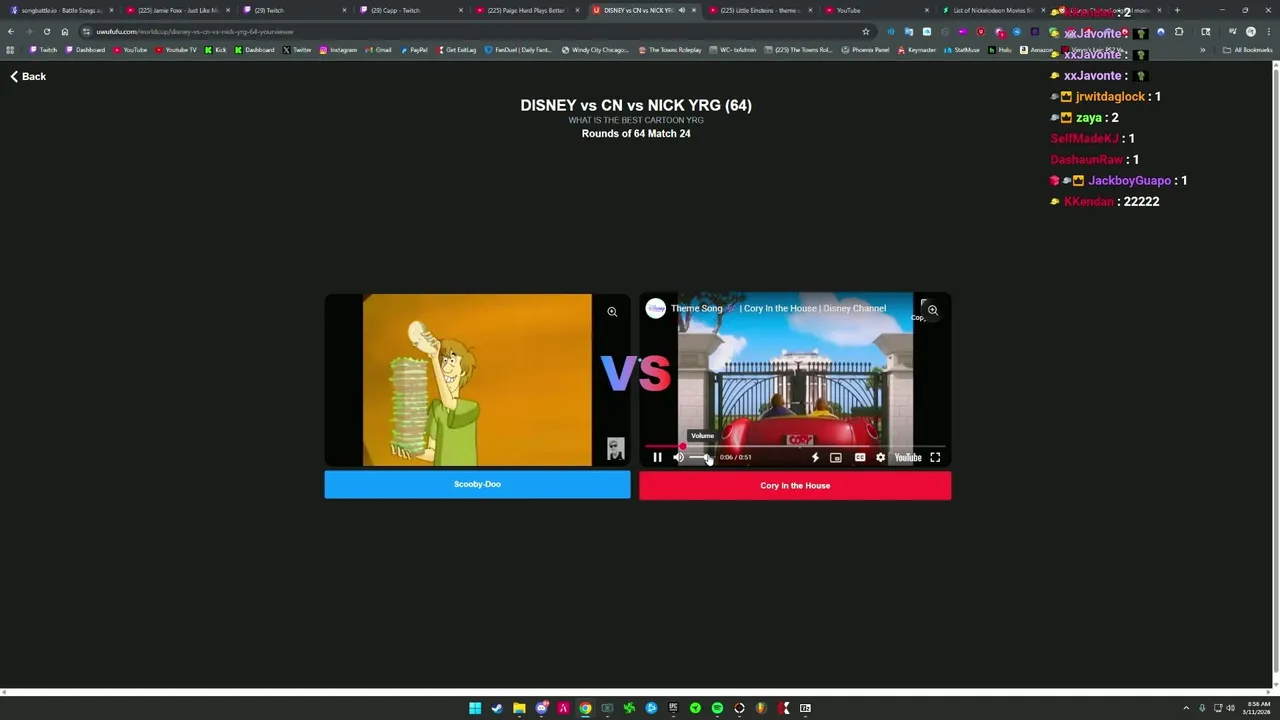Screen dimensions: 1280x720
Task: Open the Twitch bookmark
Action: coord(43,50)
